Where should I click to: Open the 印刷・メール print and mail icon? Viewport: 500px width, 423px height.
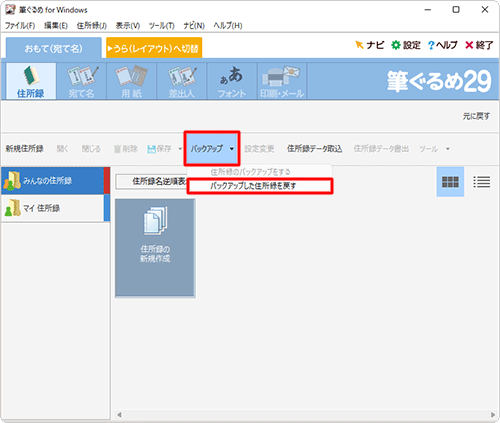(x=282, y=81)
